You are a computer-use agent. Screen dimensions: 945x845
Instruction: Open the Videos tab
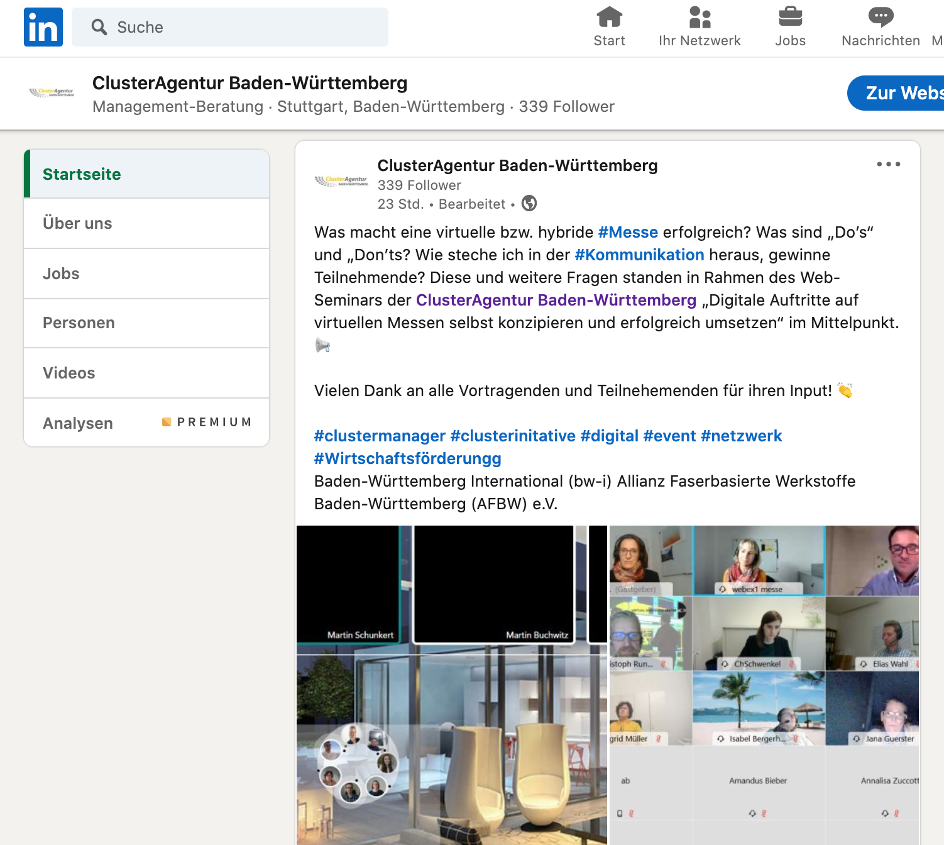tap(146, 373)
